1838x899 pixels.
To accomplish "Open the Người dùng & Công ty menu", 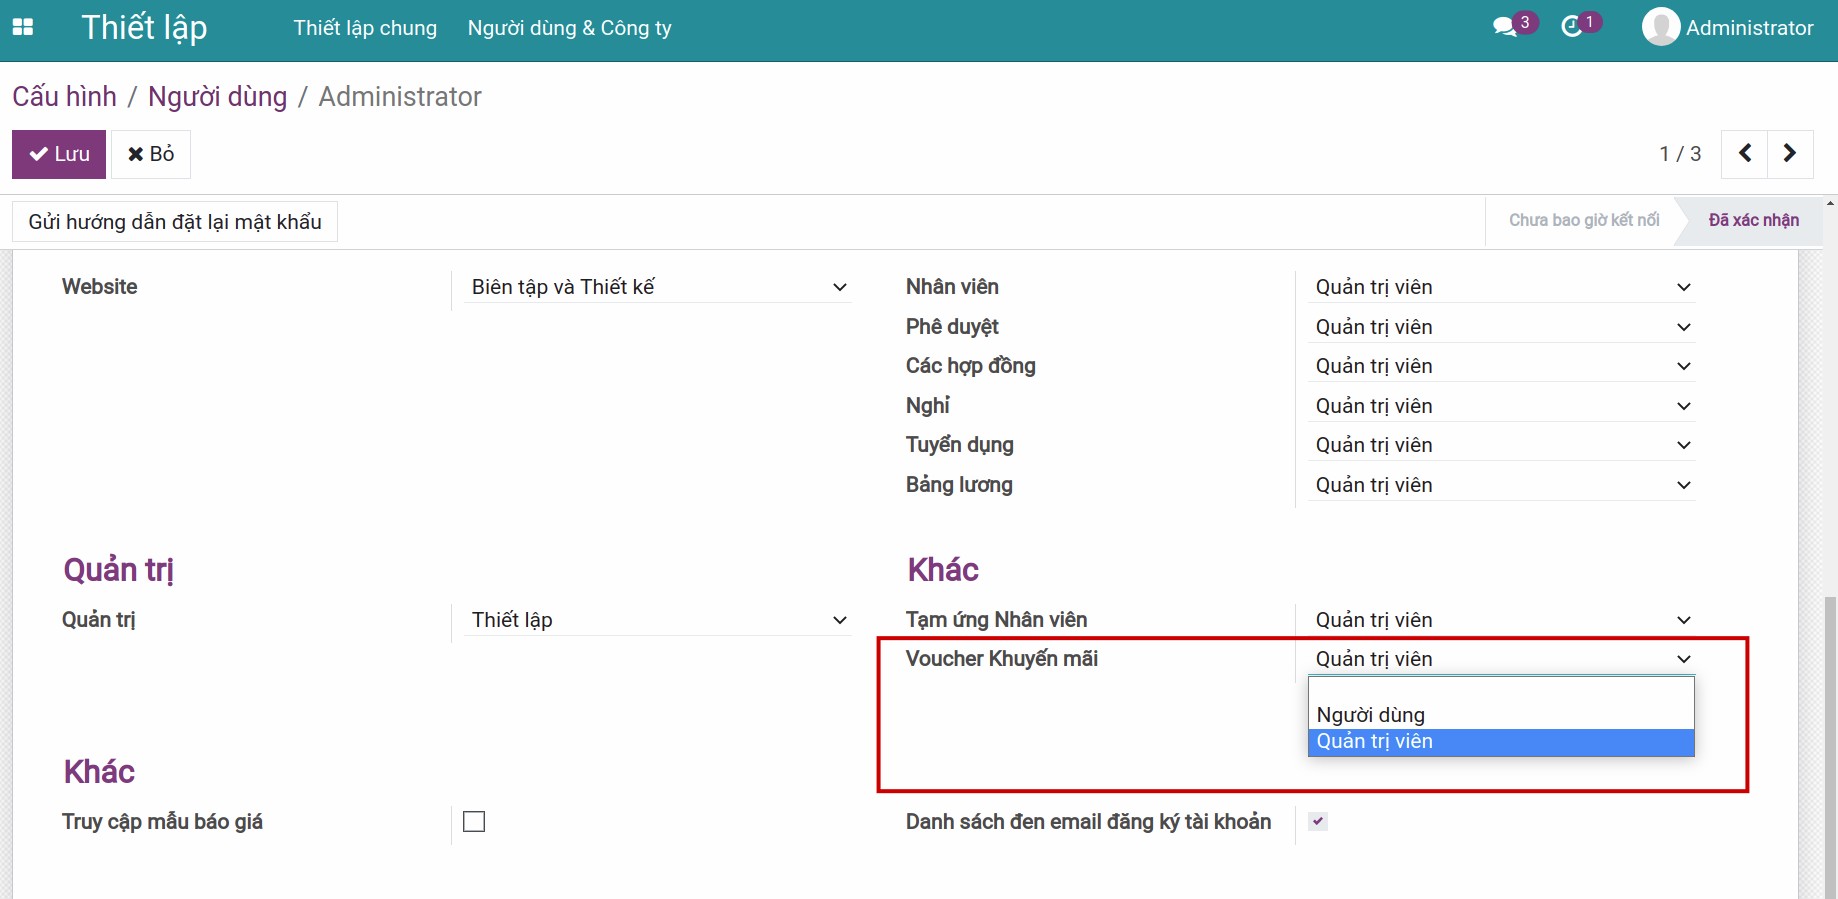I will coord(570,28).
